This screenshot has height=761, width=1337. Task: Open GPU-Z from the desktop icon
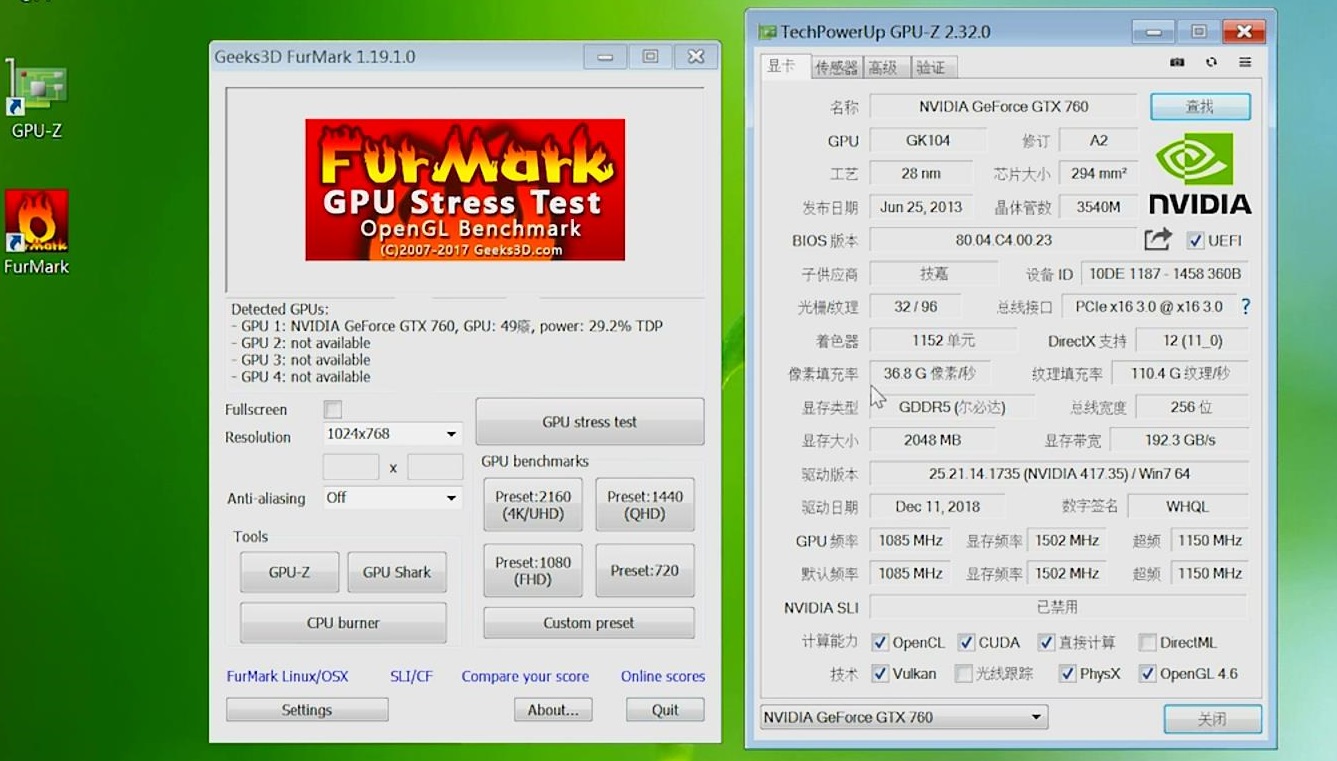click(x=36, y=100)
